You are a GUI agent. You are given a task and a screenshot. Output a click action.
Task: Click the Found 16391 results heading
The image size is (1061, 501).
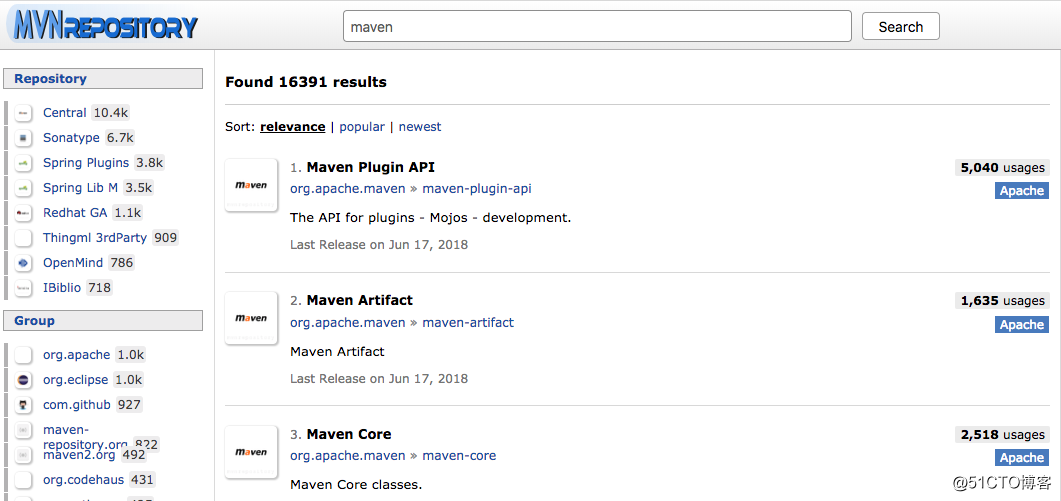click(x=306, y=82)
